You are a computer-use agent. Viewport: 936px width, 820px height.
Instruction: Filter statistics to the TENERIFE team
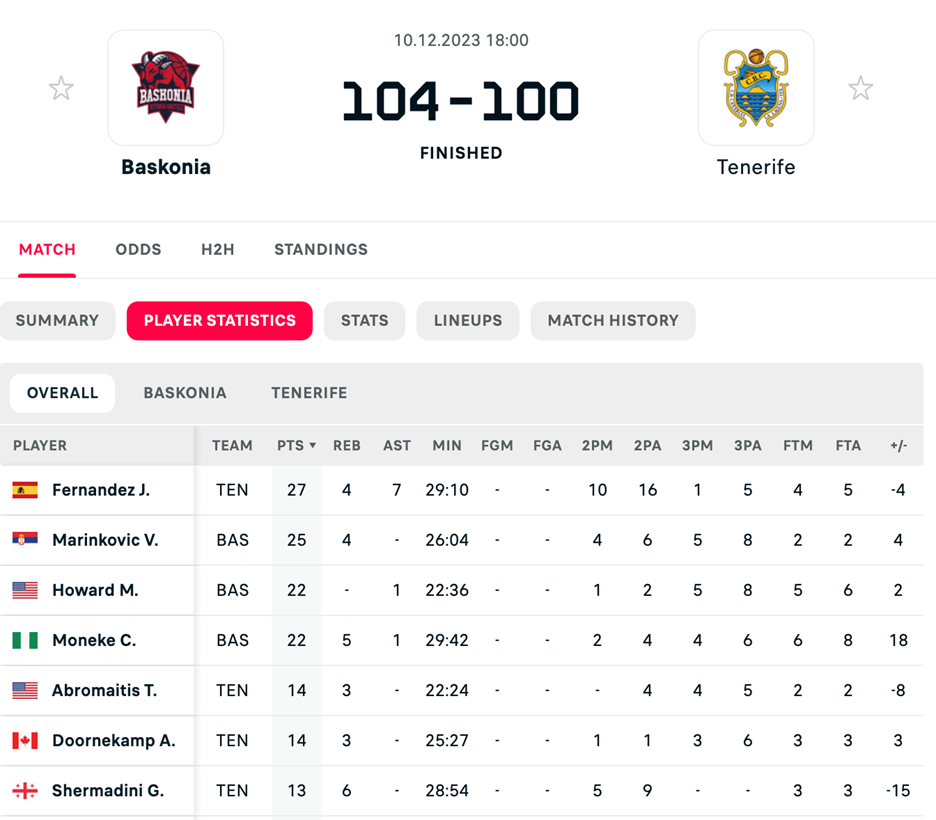point(309,393)
